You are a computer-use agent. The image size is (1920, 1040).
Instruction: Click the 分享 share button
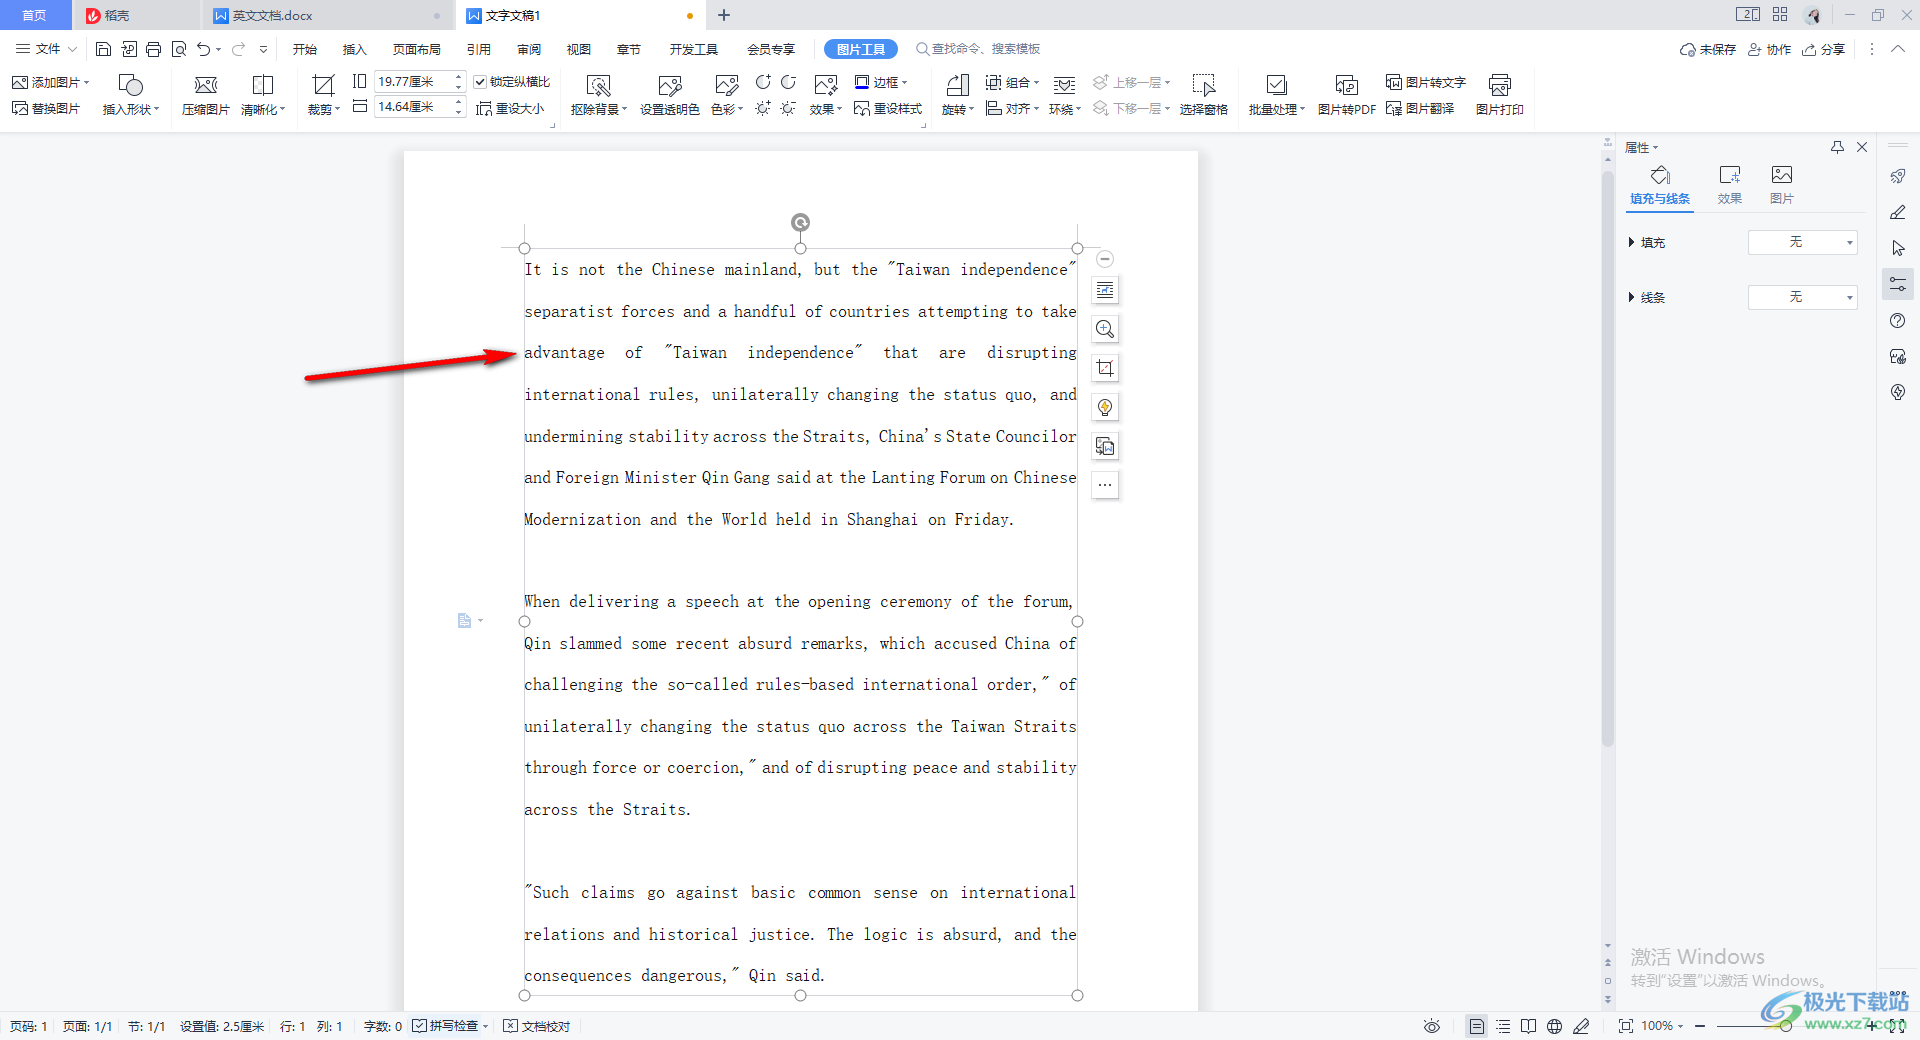(1823, 49)
